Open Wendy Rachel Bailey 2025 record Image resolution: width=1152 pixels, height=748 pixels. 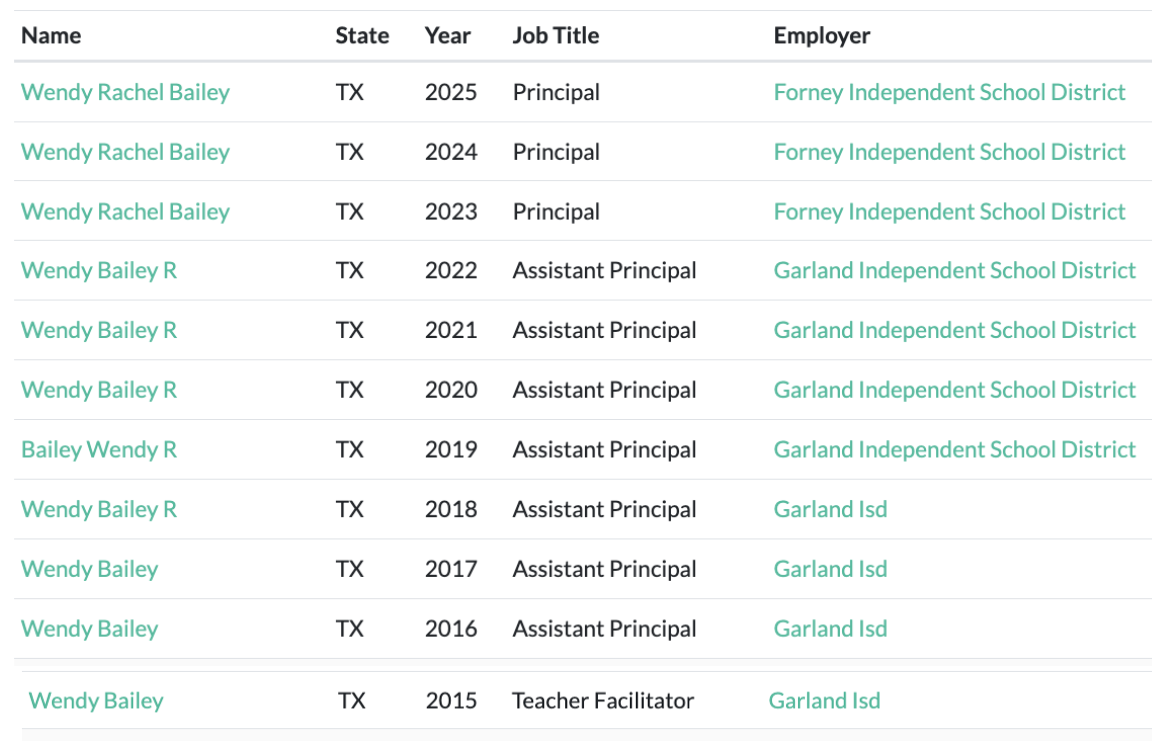(x=125, y=93)
